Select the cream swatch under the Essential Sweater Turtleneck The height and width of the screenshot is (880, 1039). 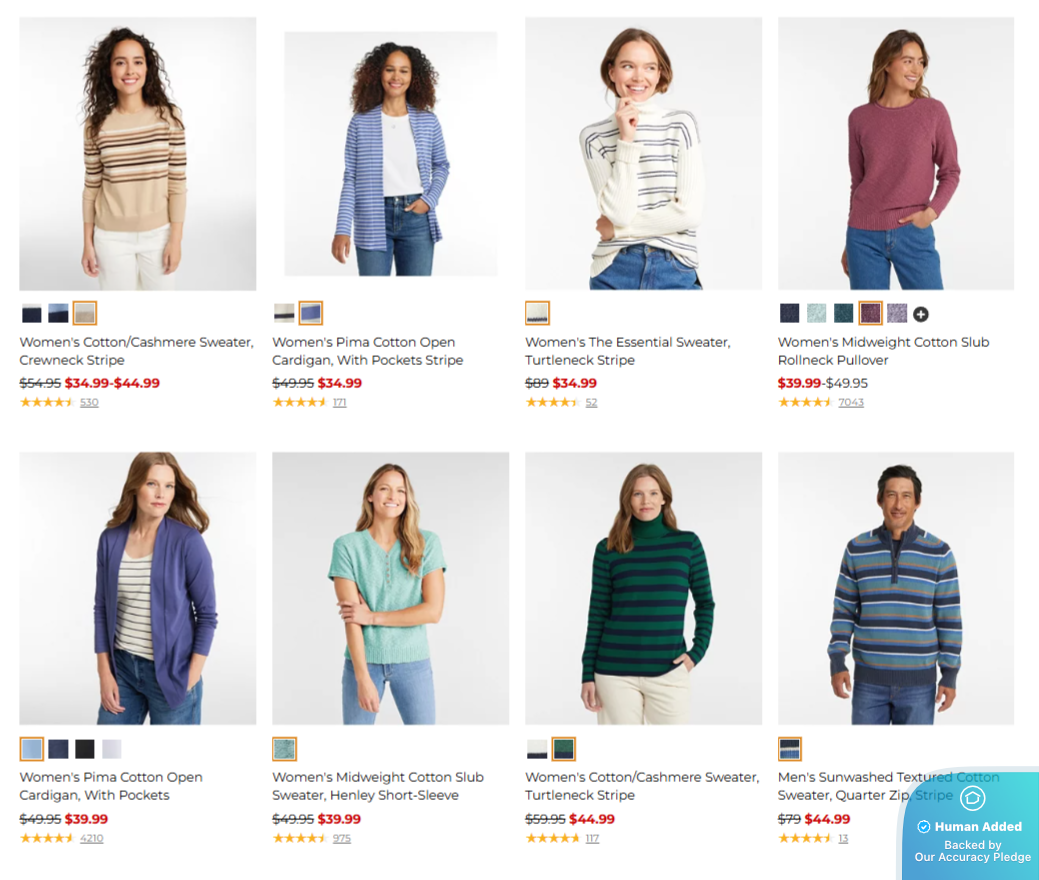pyautogui.click(x=537, y=313)
